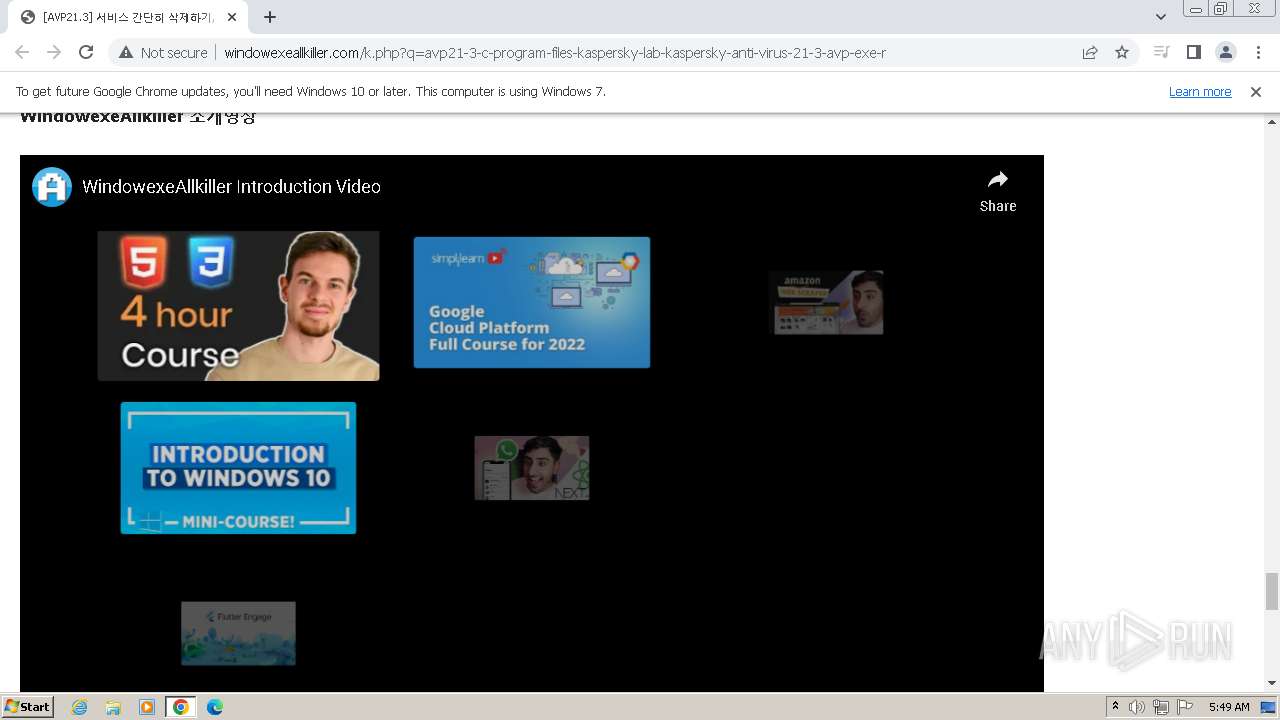Open the Chrome profile avatar
This screenshot has height=720, width=1280.
[1225, 53]
